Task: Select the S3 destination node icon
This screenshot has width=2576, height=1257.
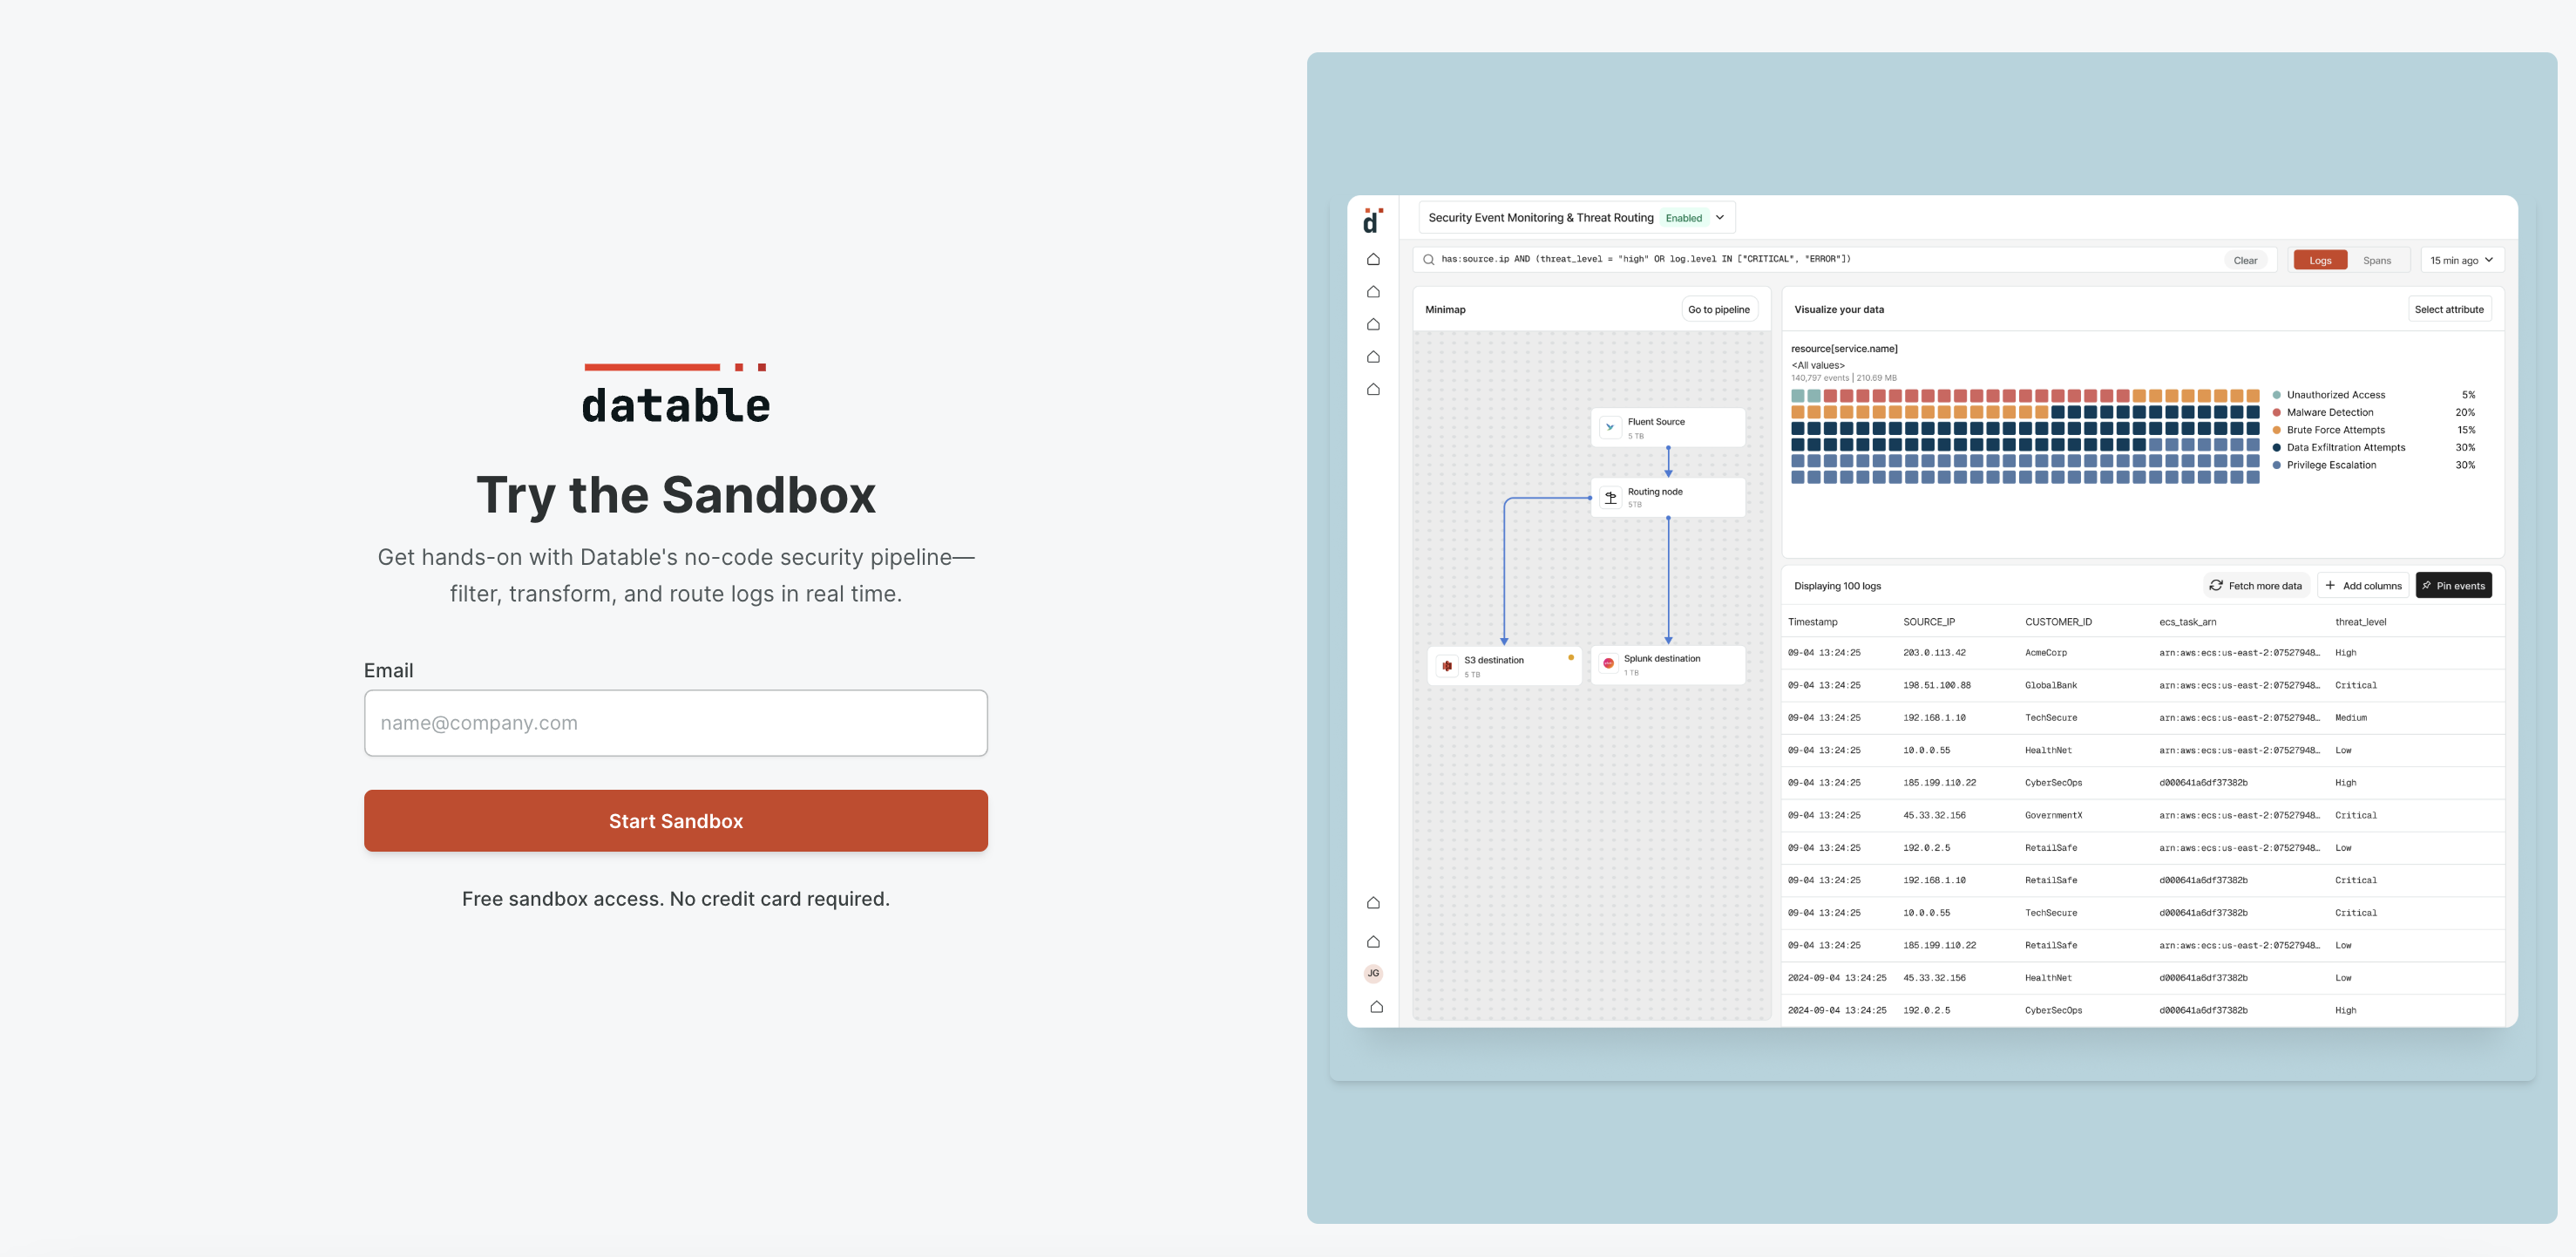Action: (x=1447, y=666)
